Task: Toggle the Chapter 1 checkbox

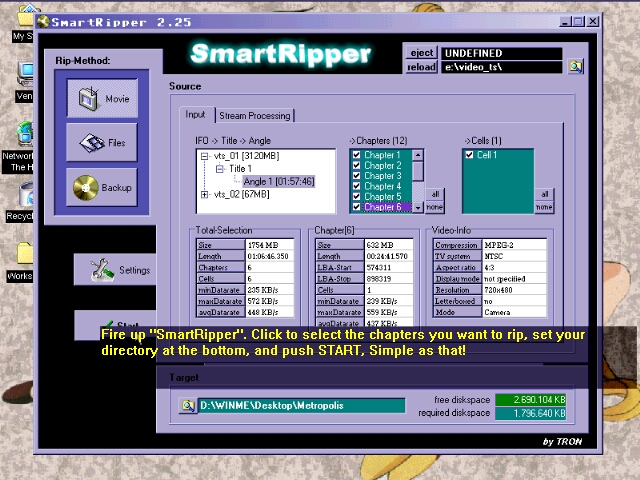Action: click(x=356, y=155)
